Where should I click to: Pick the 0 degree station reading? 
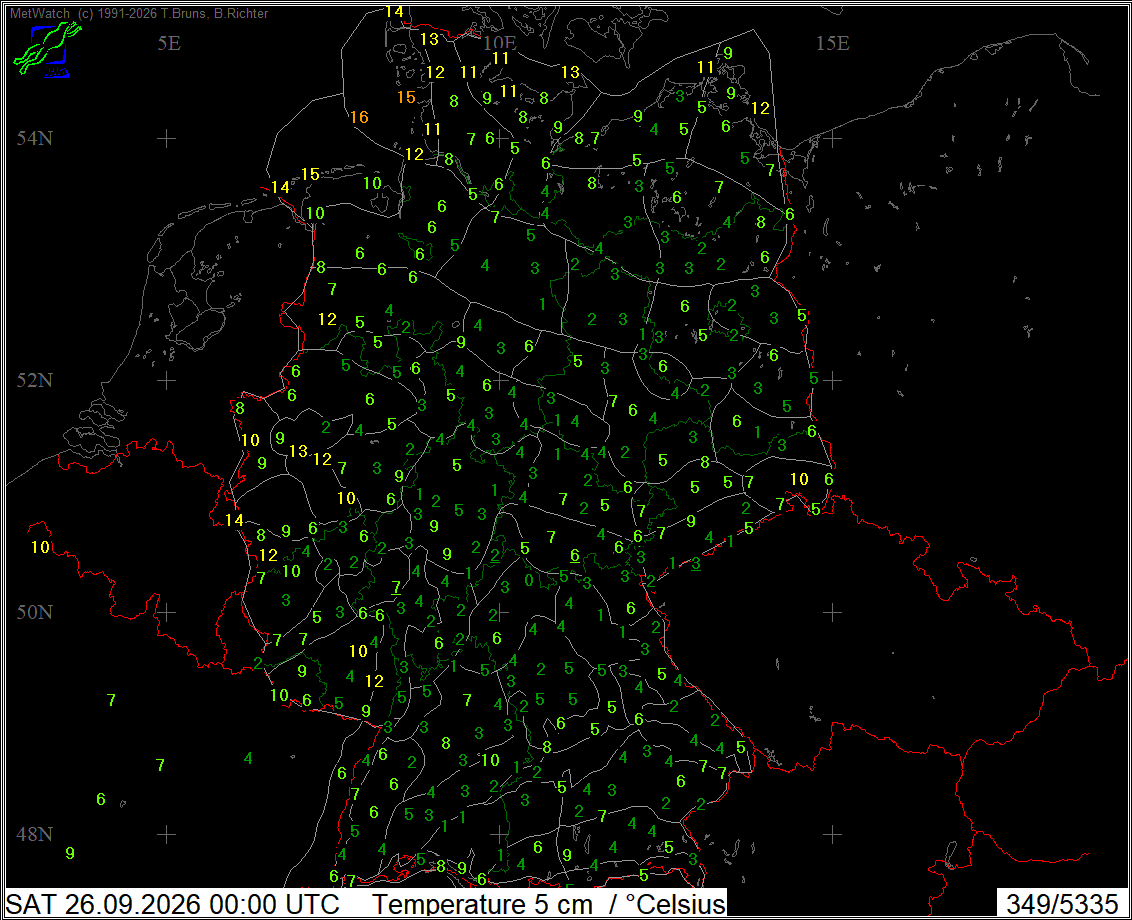tap(529, 580)
